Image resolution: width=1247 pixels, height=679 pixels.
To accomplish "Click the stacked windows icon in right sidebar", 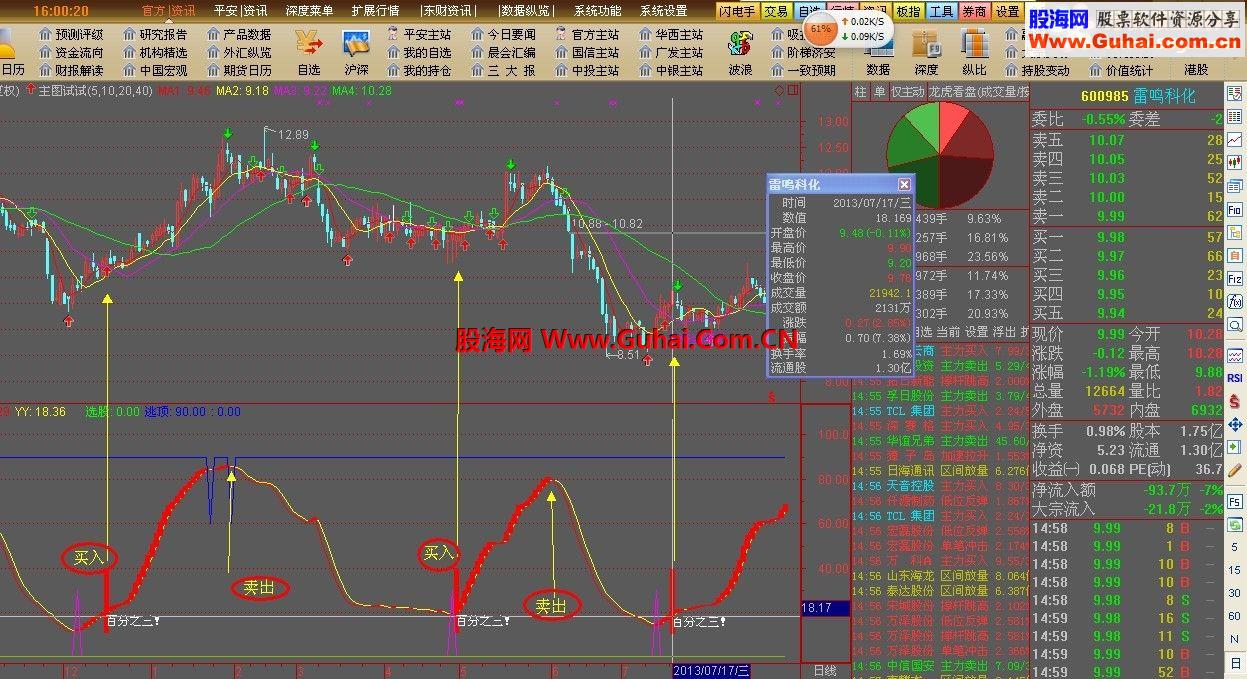I will coord(1233,185).
